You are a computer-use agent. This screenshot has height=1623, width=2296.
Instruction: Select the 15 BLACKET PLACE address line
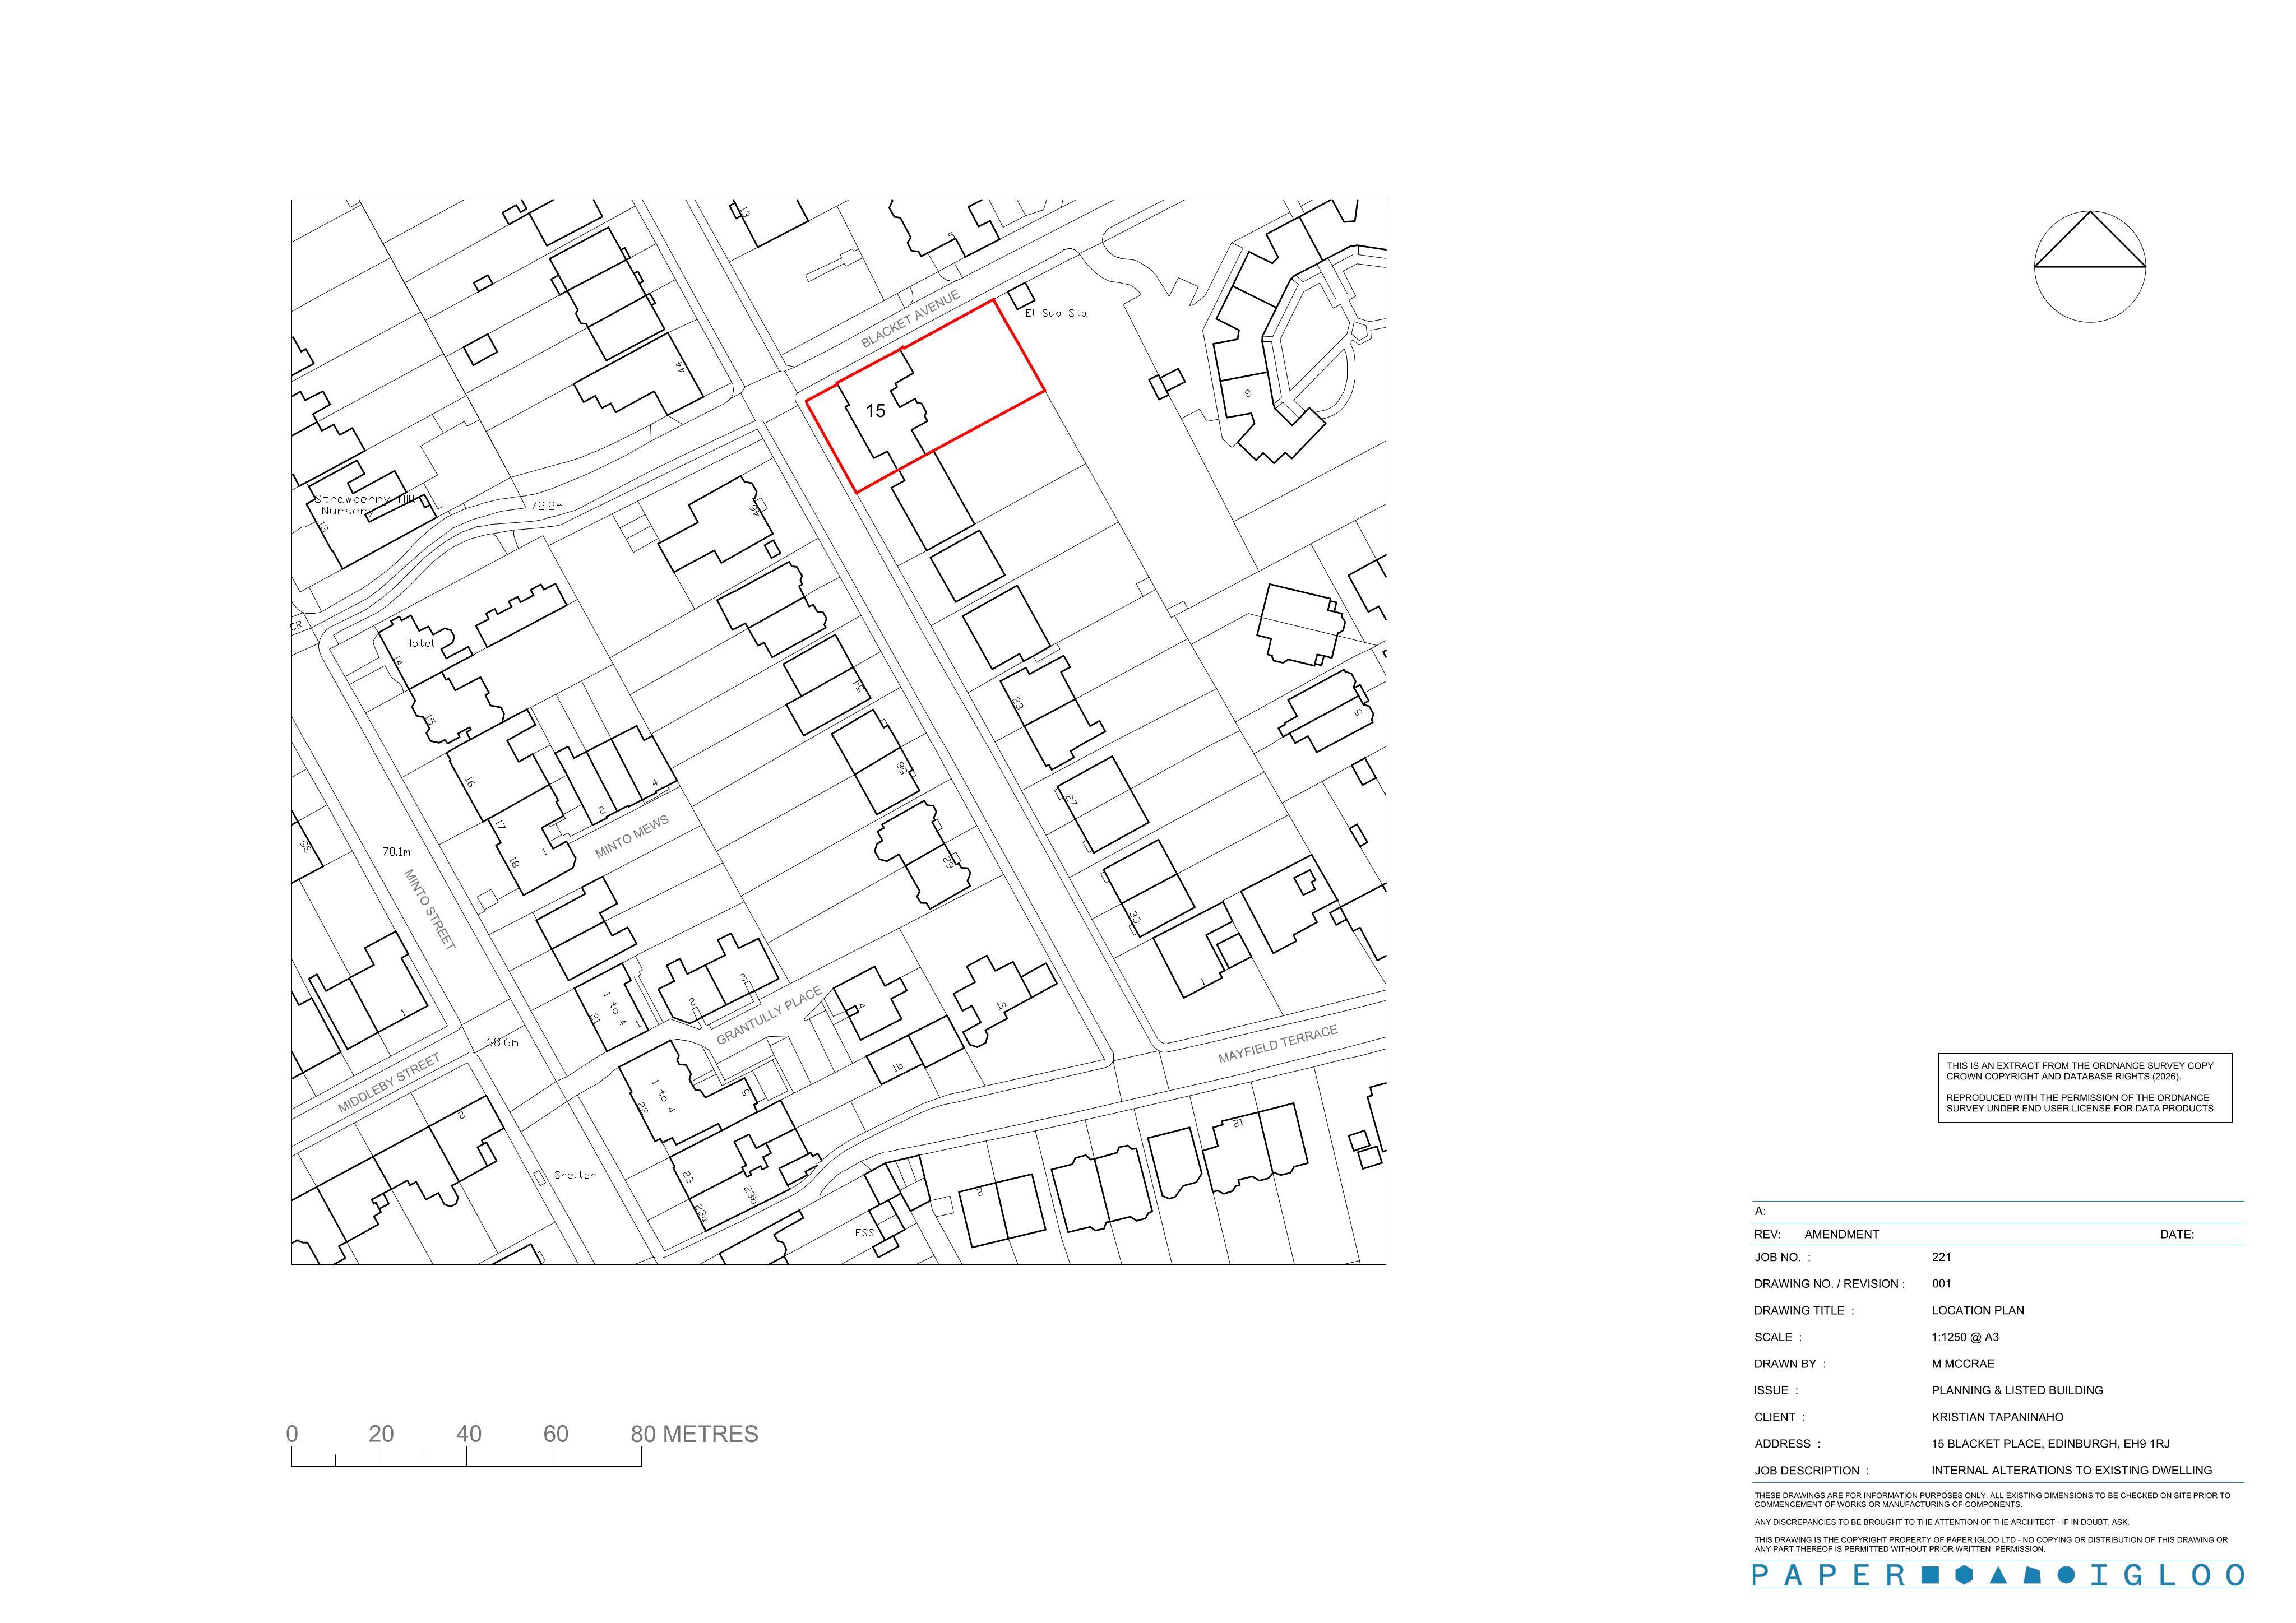2050,1444
